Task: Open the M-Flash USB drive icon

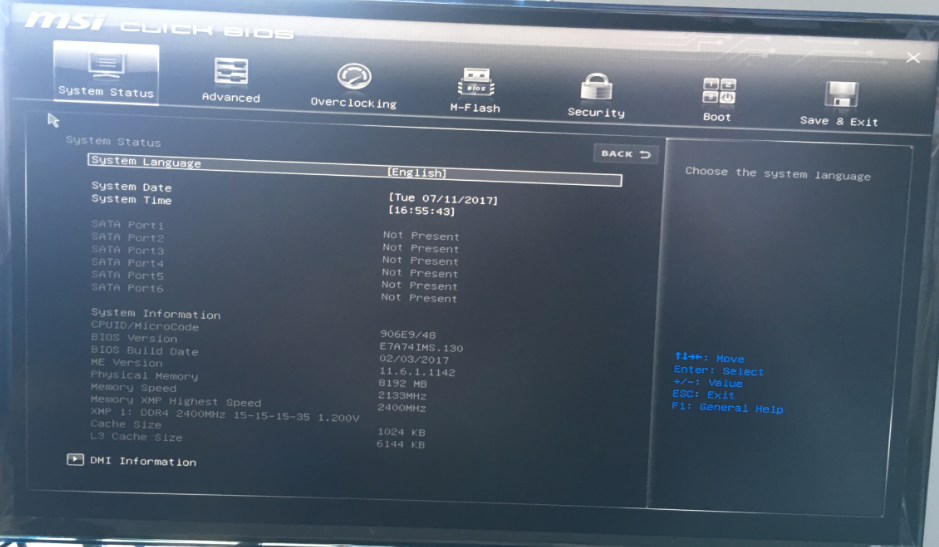Action: point(476,82)
